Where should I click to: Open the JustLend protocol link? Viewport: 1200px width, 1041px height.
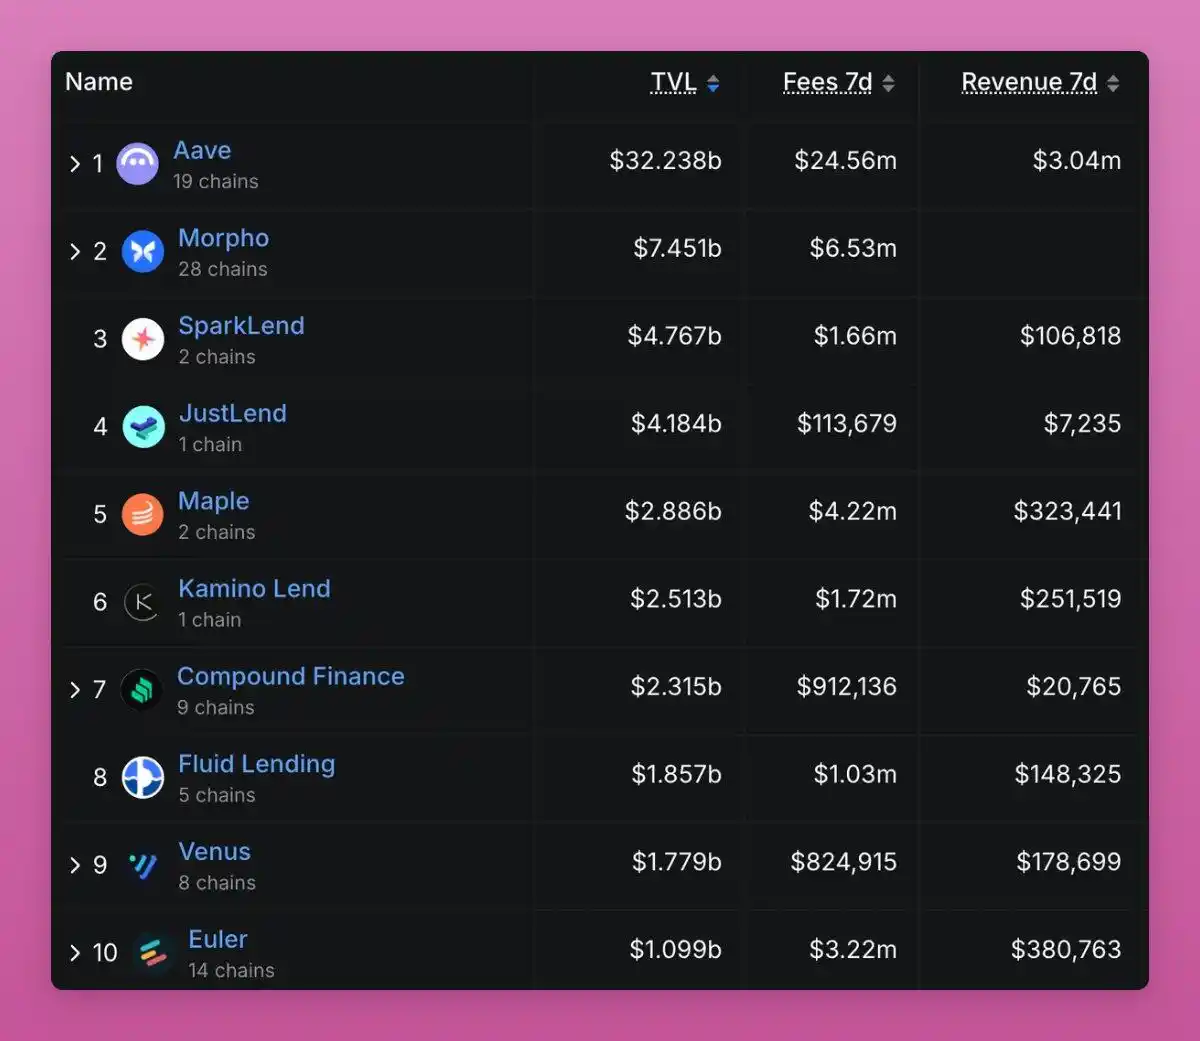tap(232, 413)
